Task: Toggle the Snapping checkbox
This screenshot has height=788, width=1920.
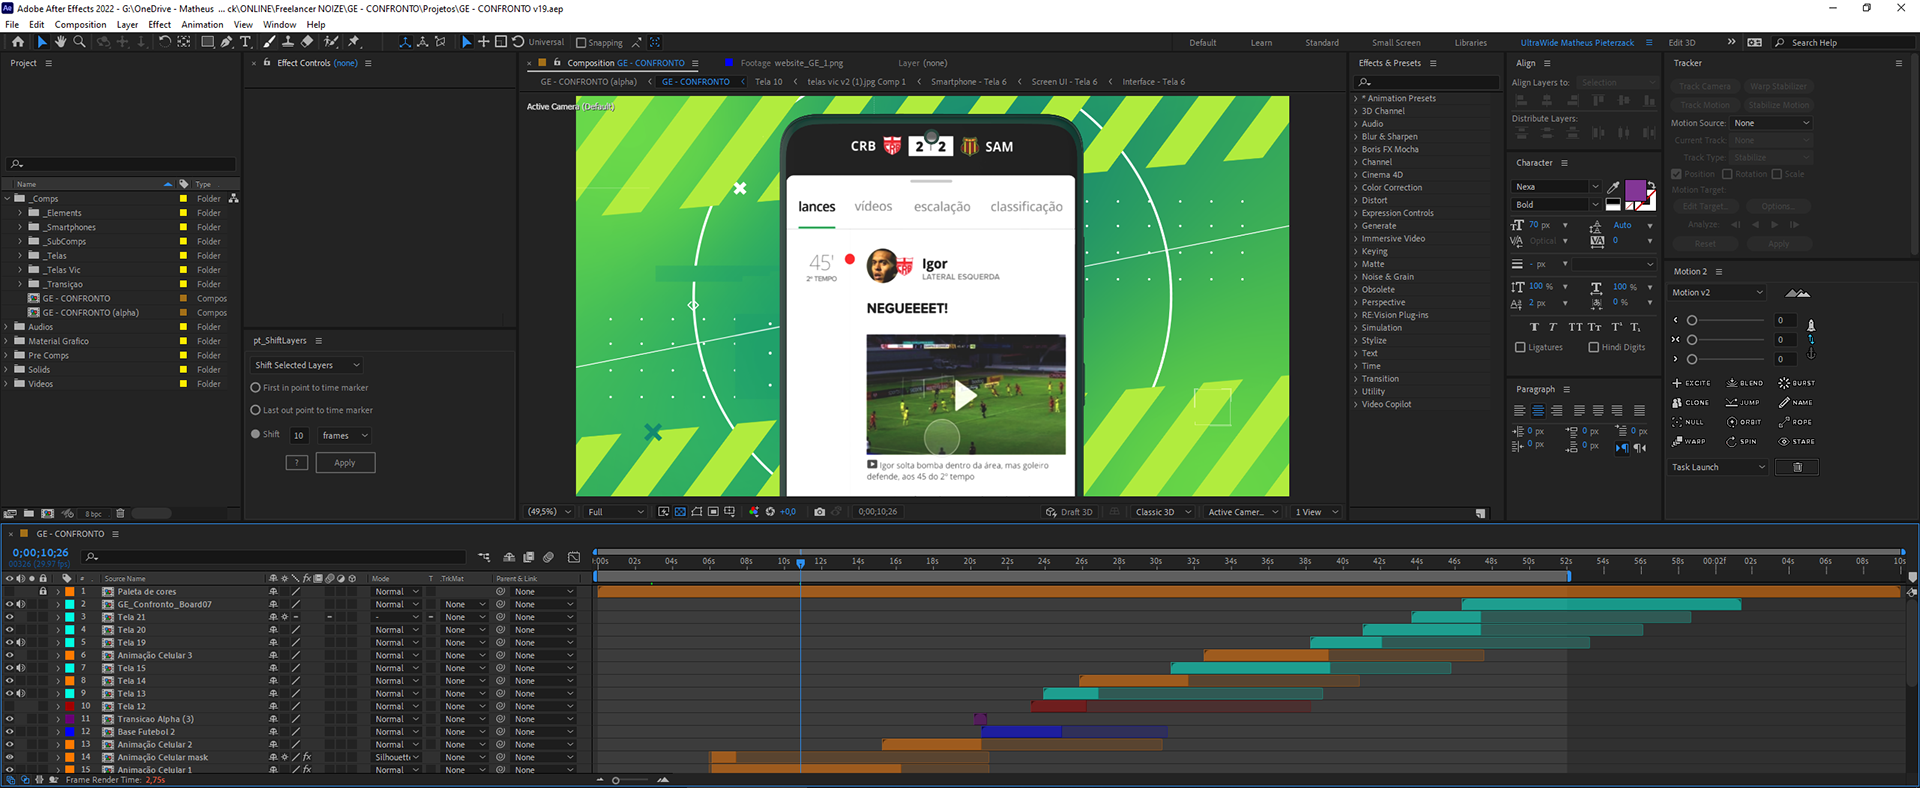Action: tap(581, 43)
